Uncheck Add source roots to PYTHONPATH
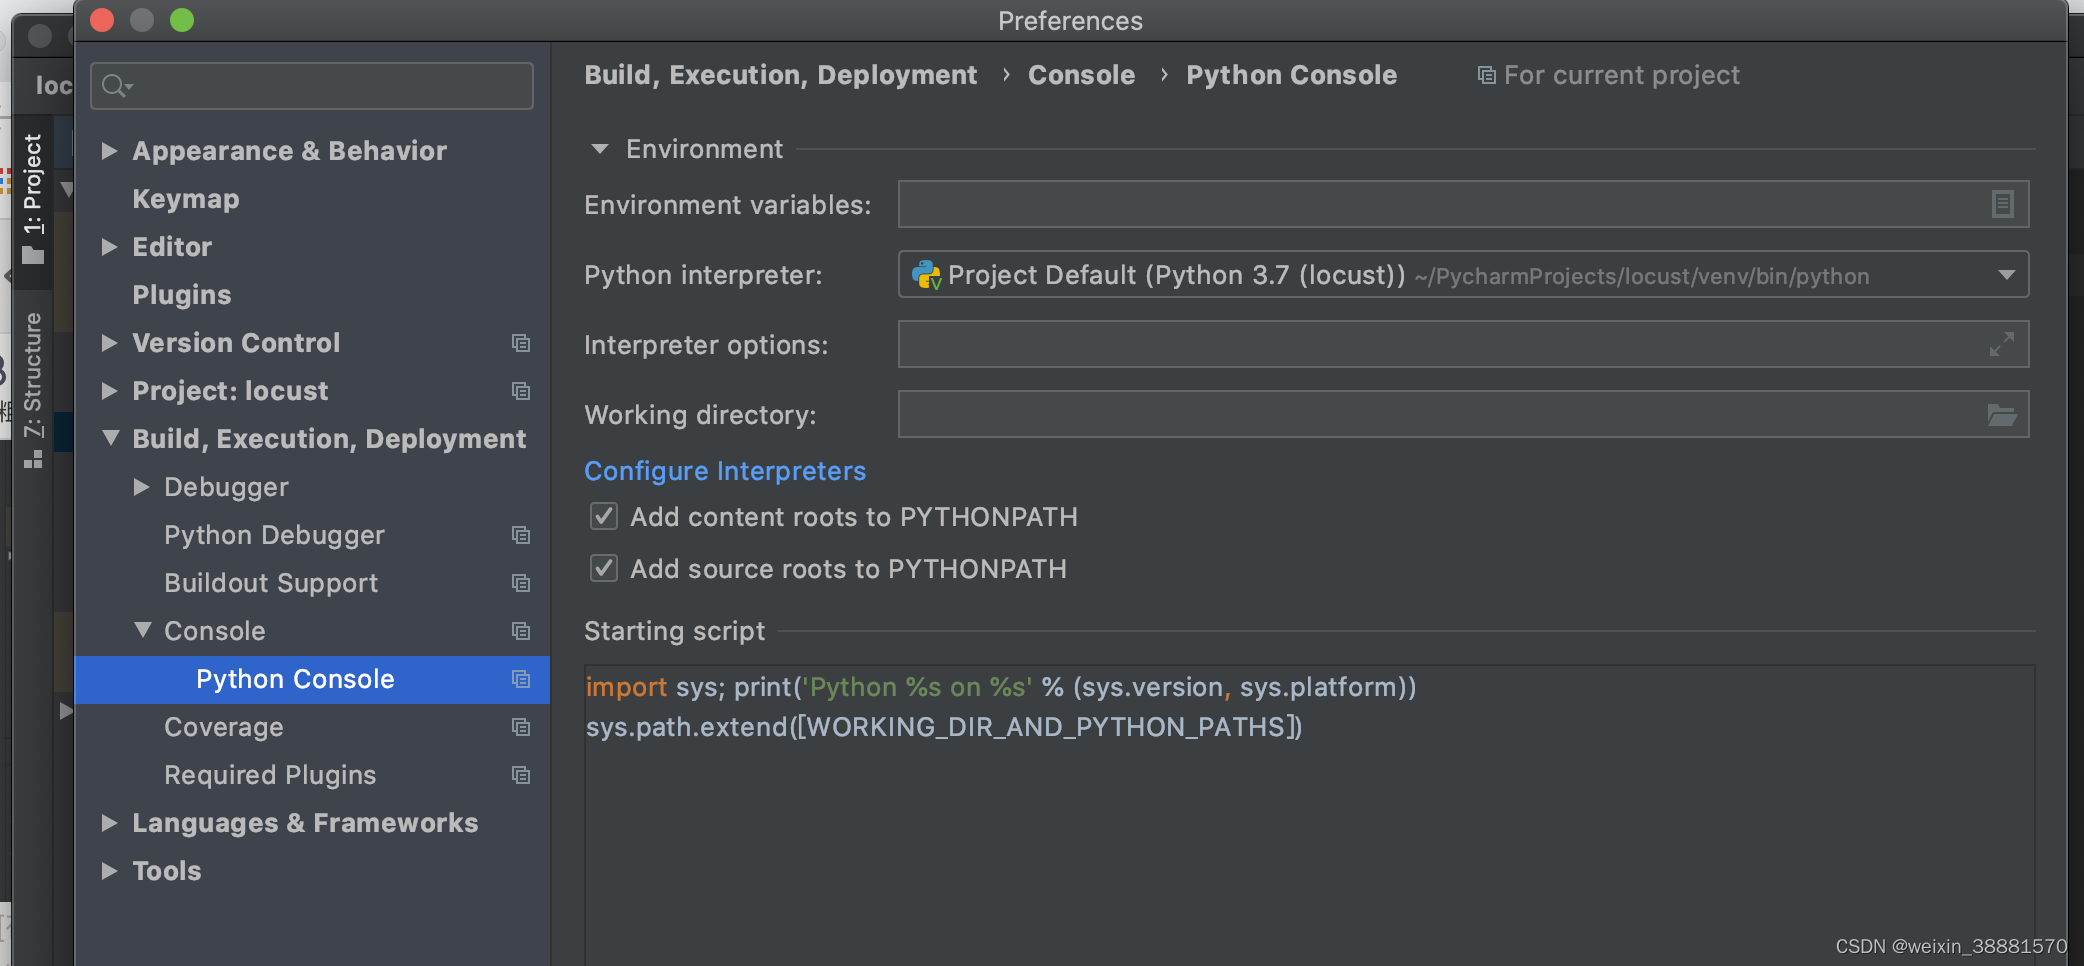This screenshot has height=966, width=2084. click(x=604, y=569)
